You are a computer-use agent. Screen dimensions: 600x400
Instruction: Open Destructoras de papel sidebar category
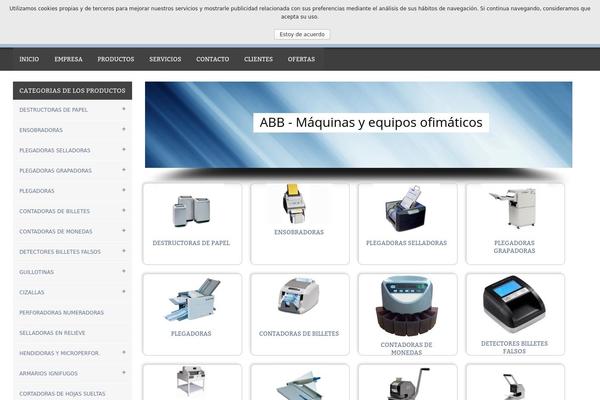tap(54, 110)
